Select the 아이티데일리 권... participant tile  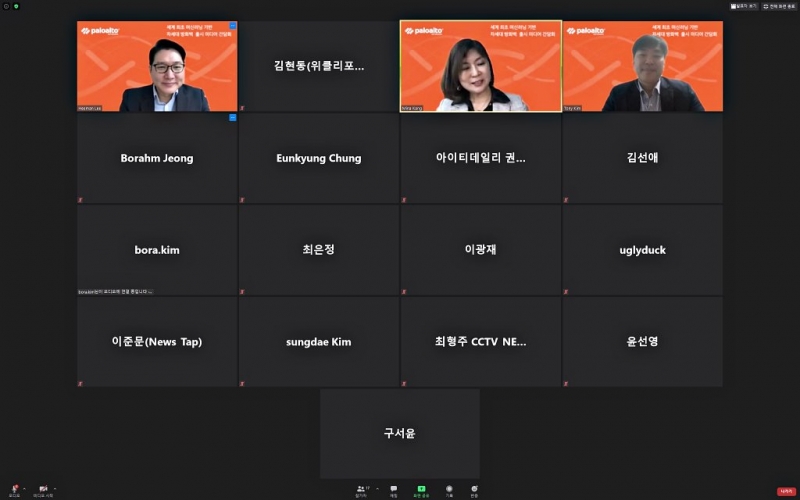point(481,158)
